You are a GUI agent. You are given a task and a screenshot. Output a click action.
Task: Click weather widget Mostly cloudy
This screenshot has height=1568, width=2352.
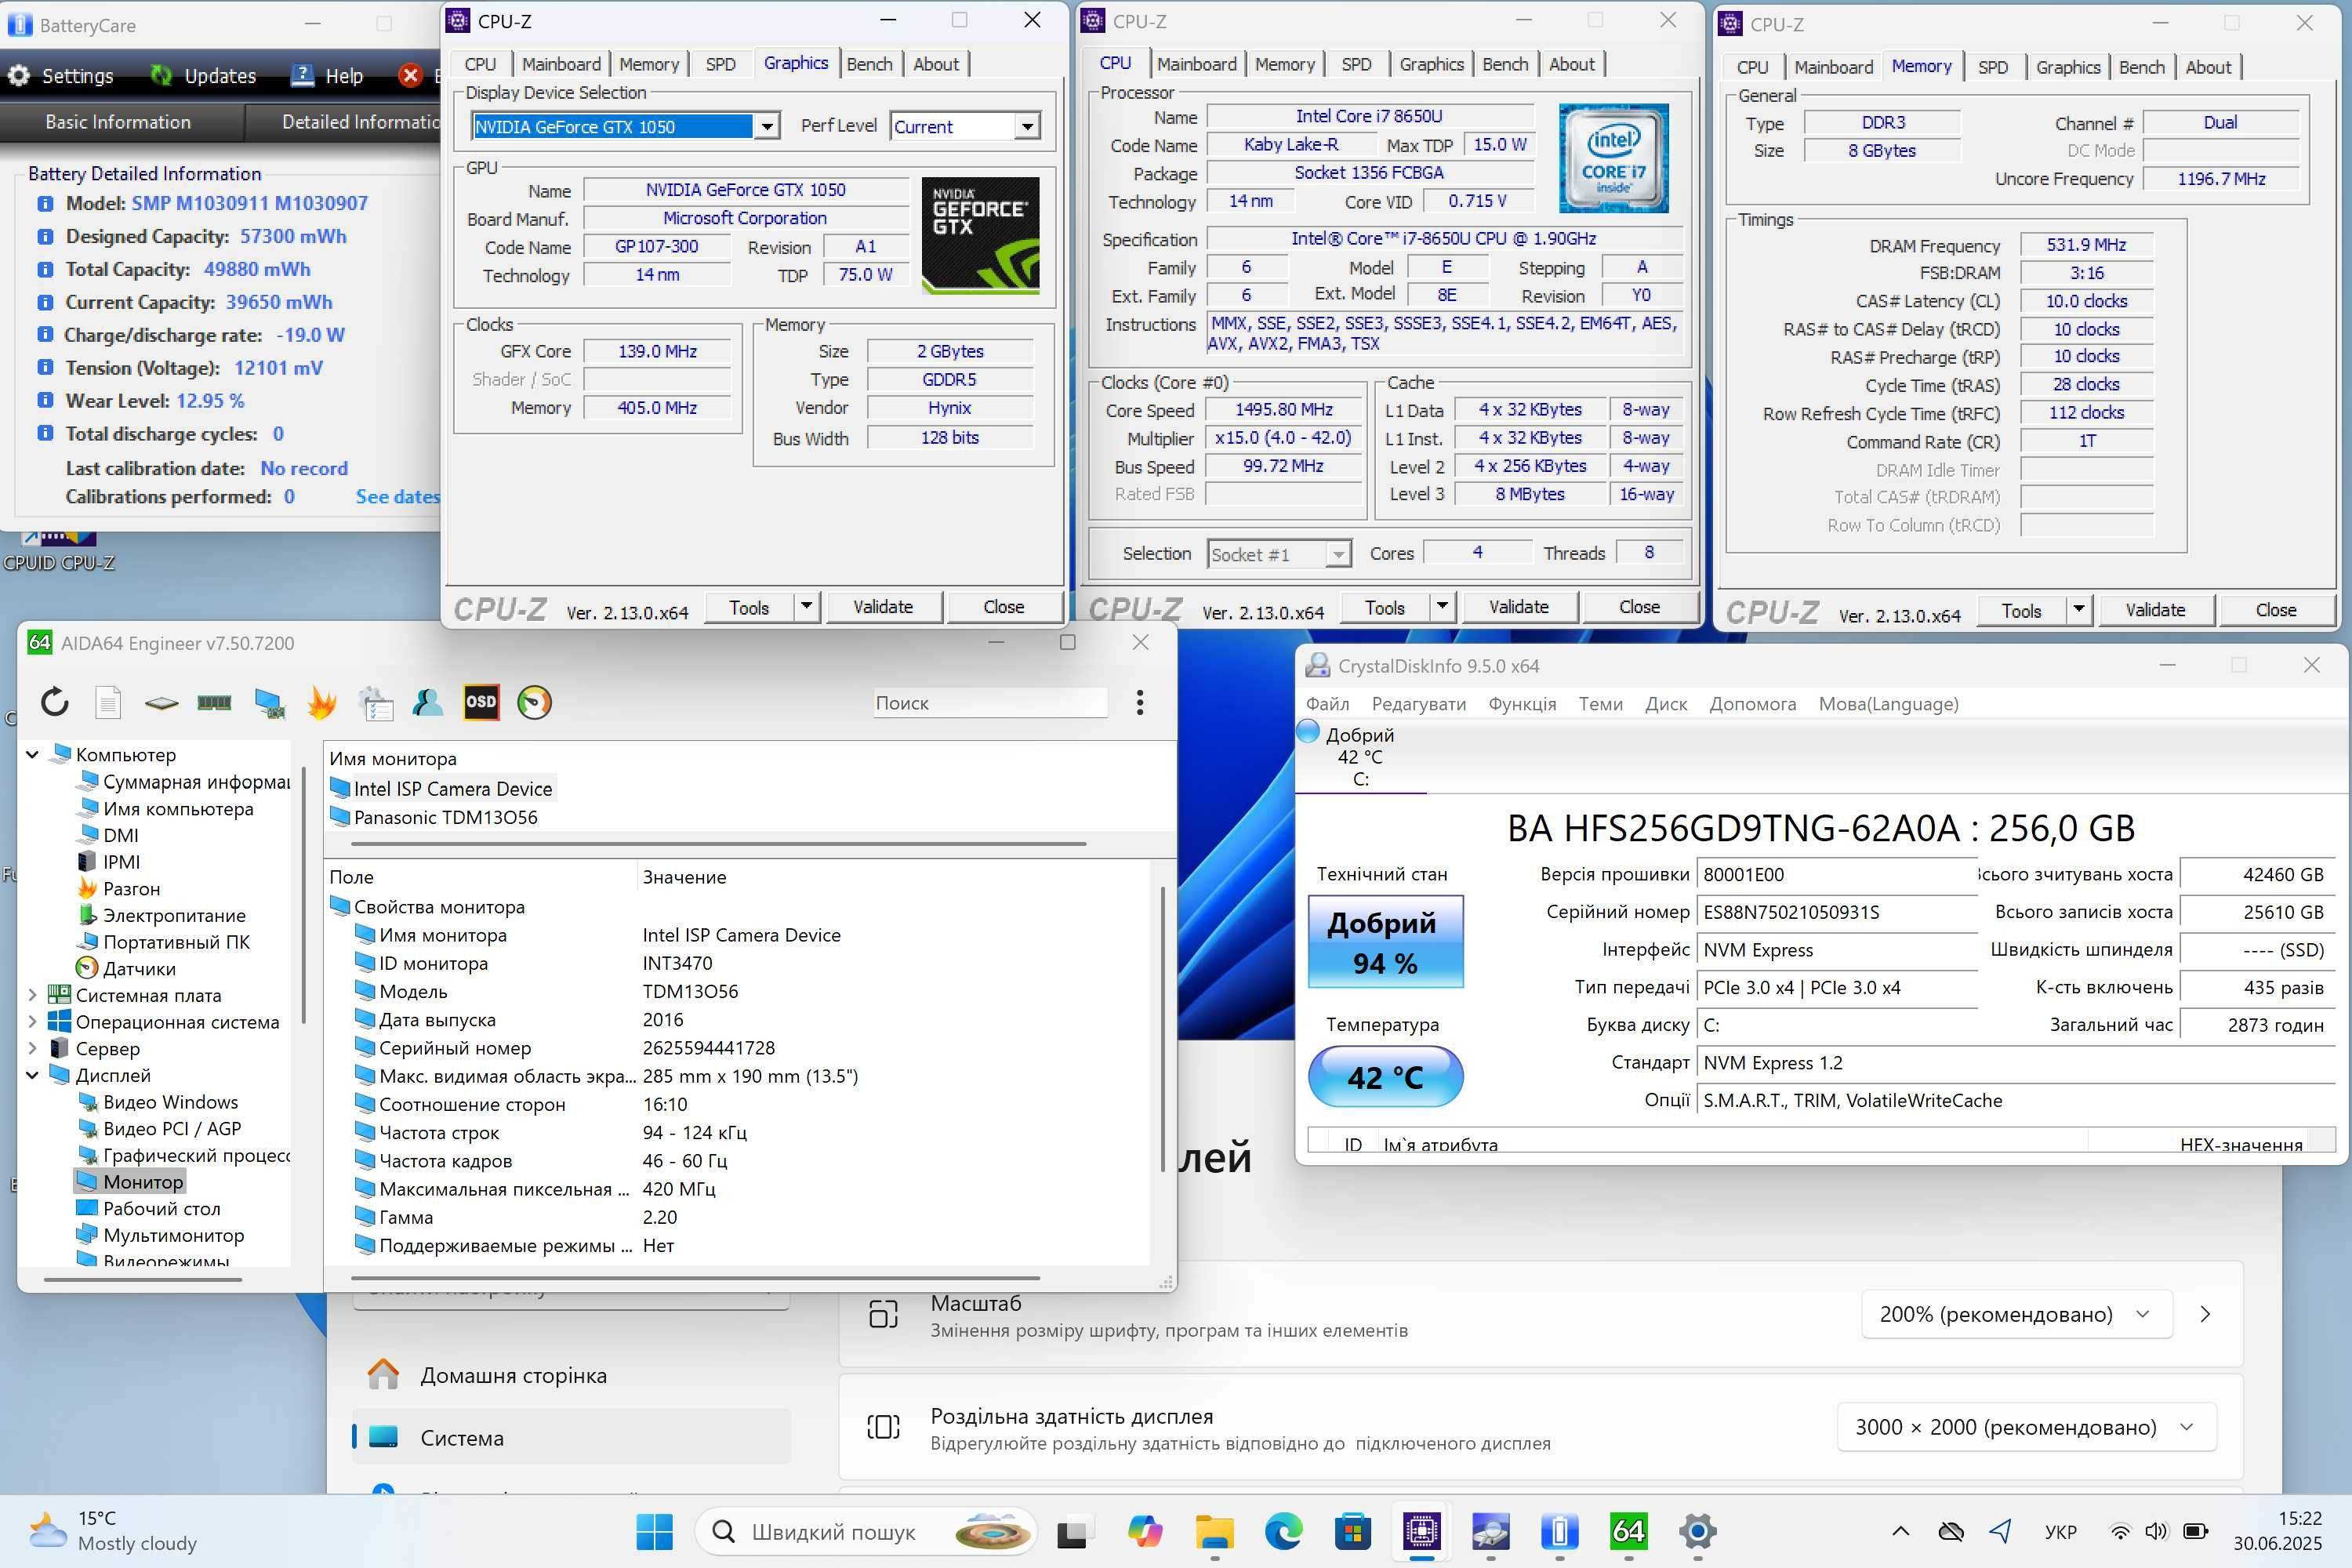[x=113, y=1531]
